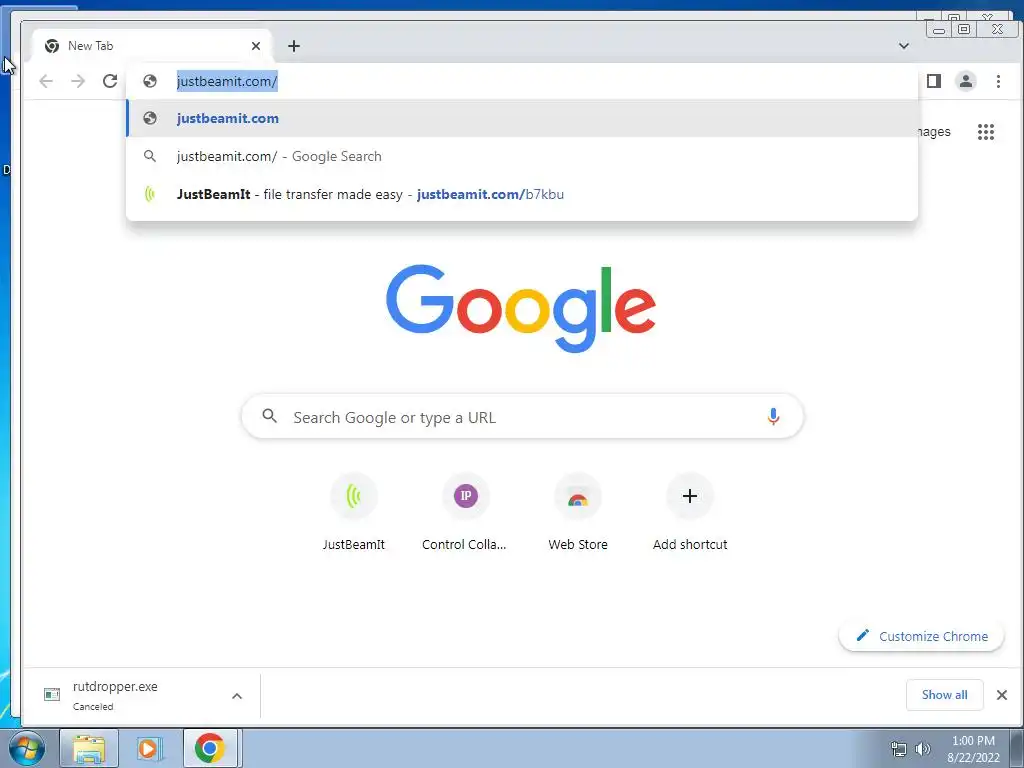Open the Web Store shortcut

coord(577,513)
